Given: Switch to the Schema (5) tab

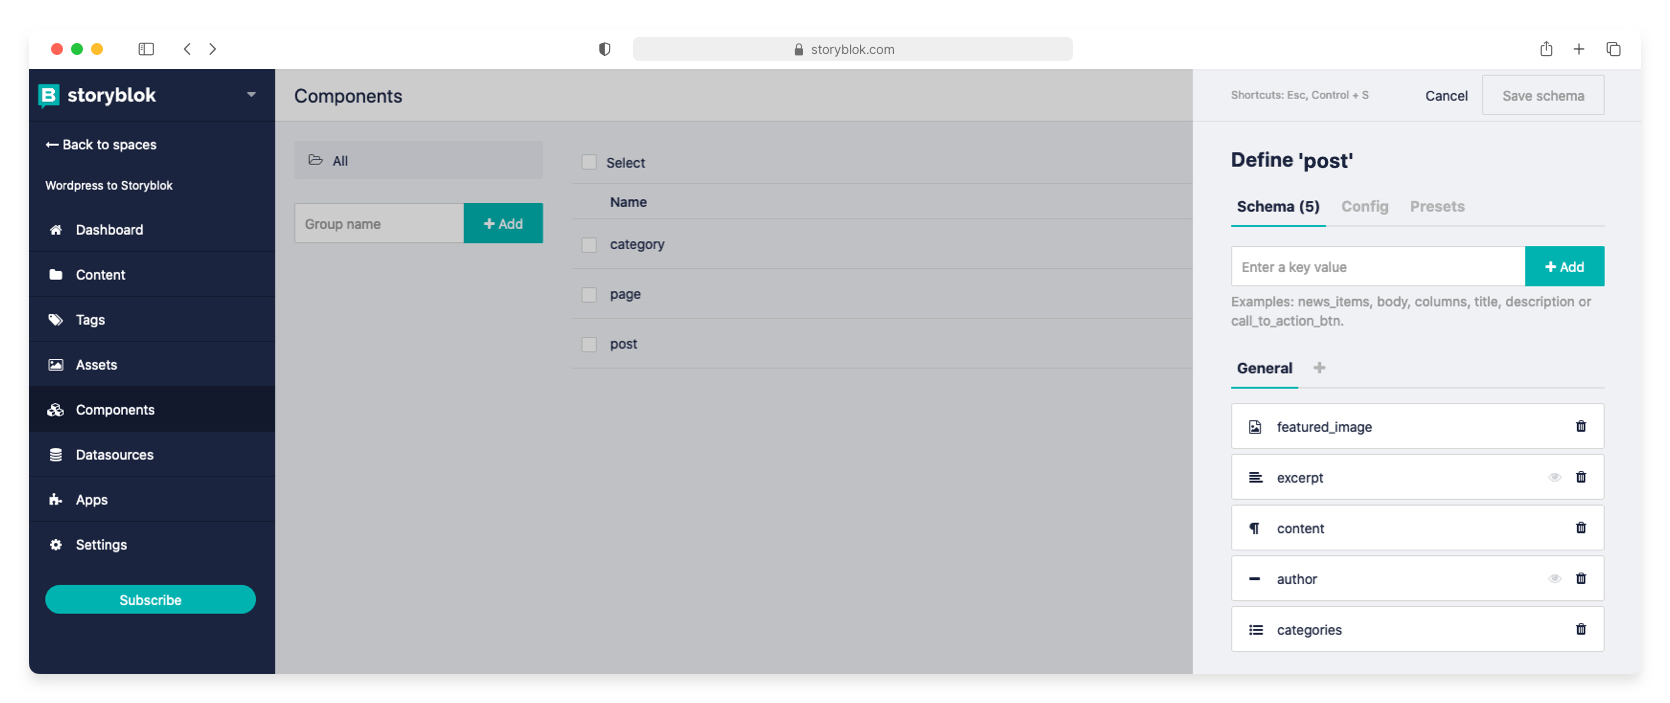Looking at the screenshot, I should (1278, 207).
